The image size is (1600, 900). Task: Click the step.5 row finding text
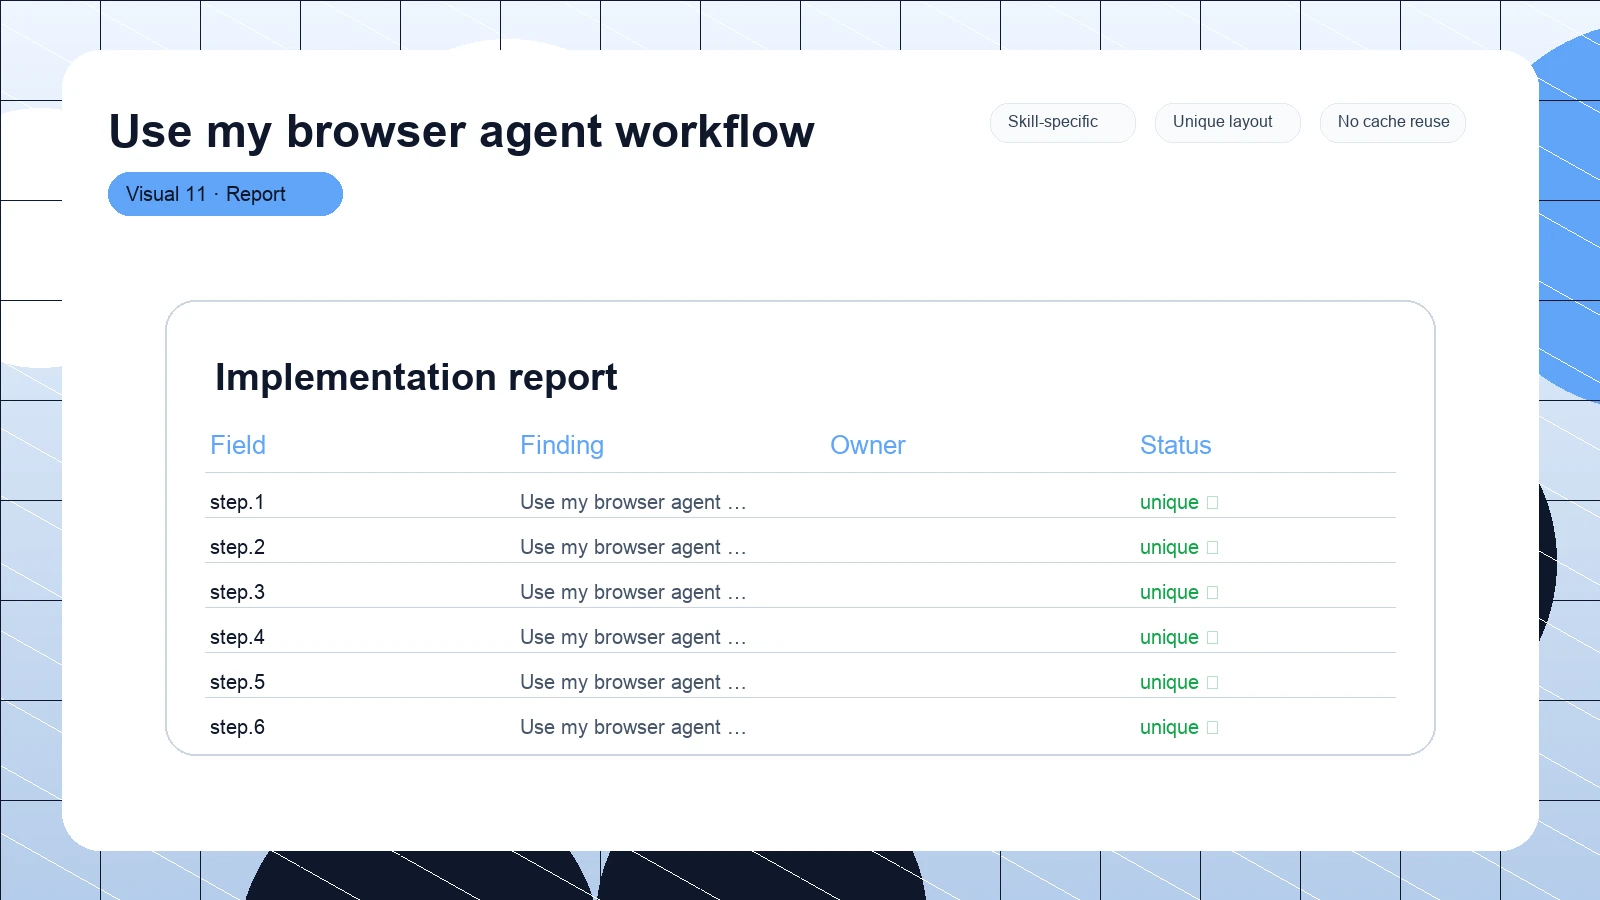tap(633, 682)
